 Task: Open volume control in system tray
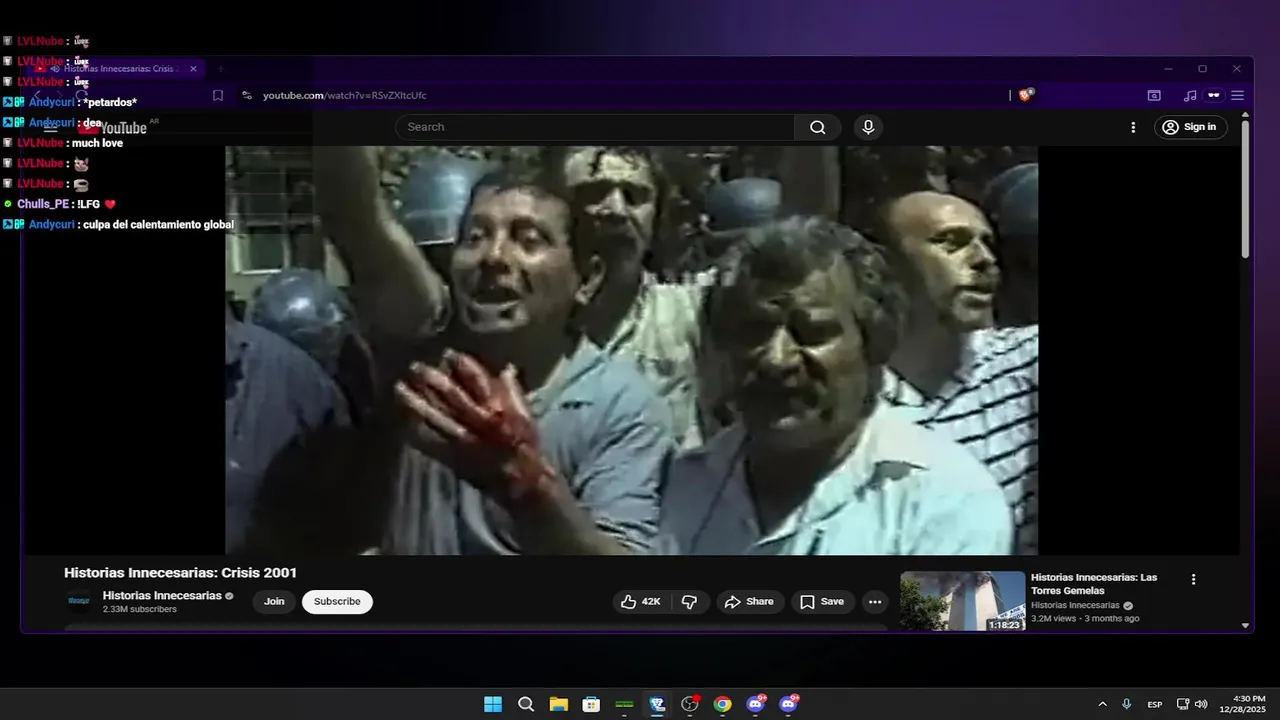point(1200,704)
